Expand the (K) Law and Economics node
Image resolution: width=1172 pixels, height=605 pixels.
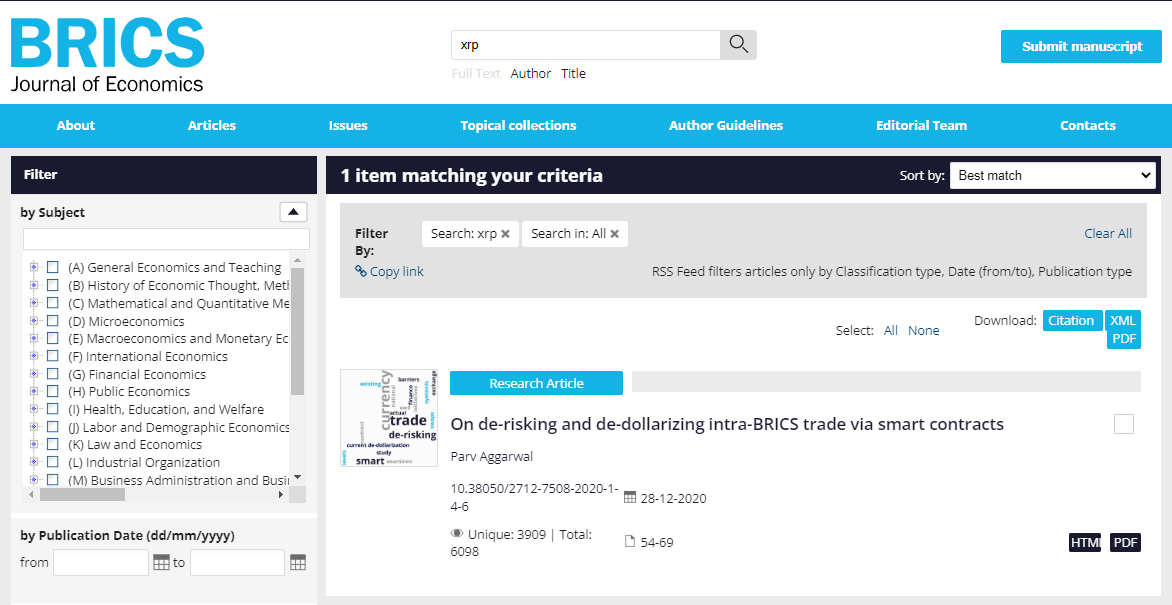coord(33,444)
